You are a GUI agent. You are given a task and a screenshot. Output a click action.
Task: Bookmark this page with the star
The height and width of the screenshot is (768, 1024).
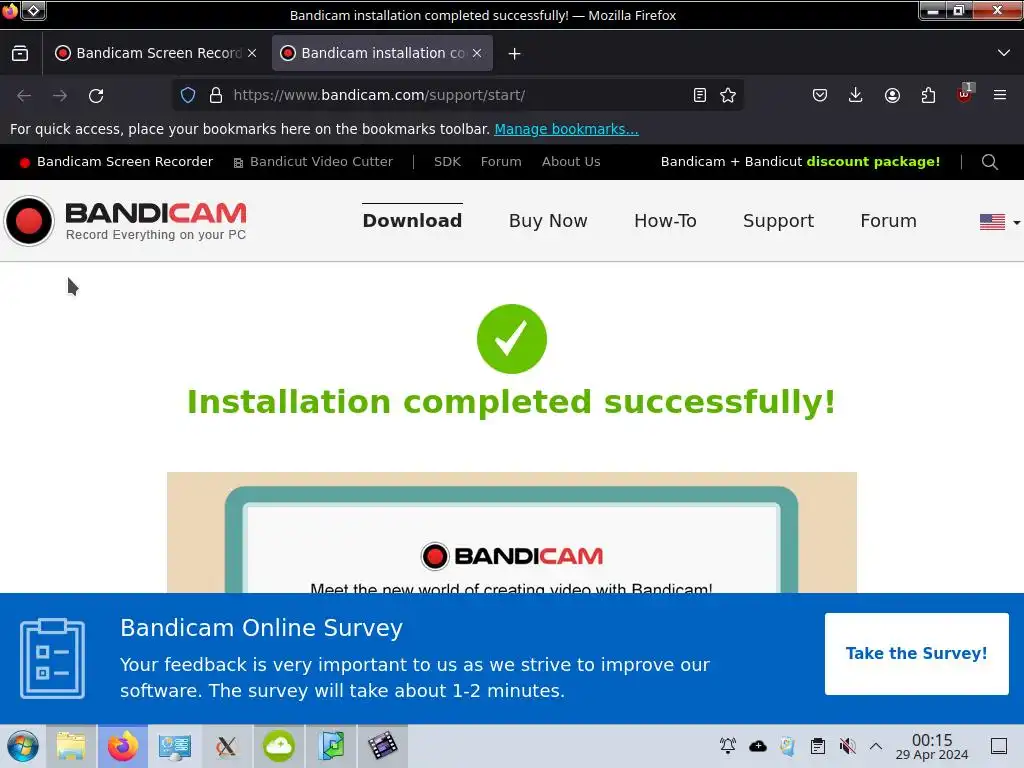[728, 95]
